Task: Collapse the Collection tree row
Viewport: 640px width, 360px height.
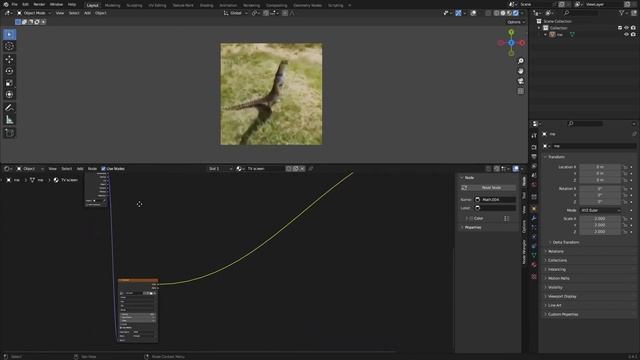Action: [x=539, y=28]
